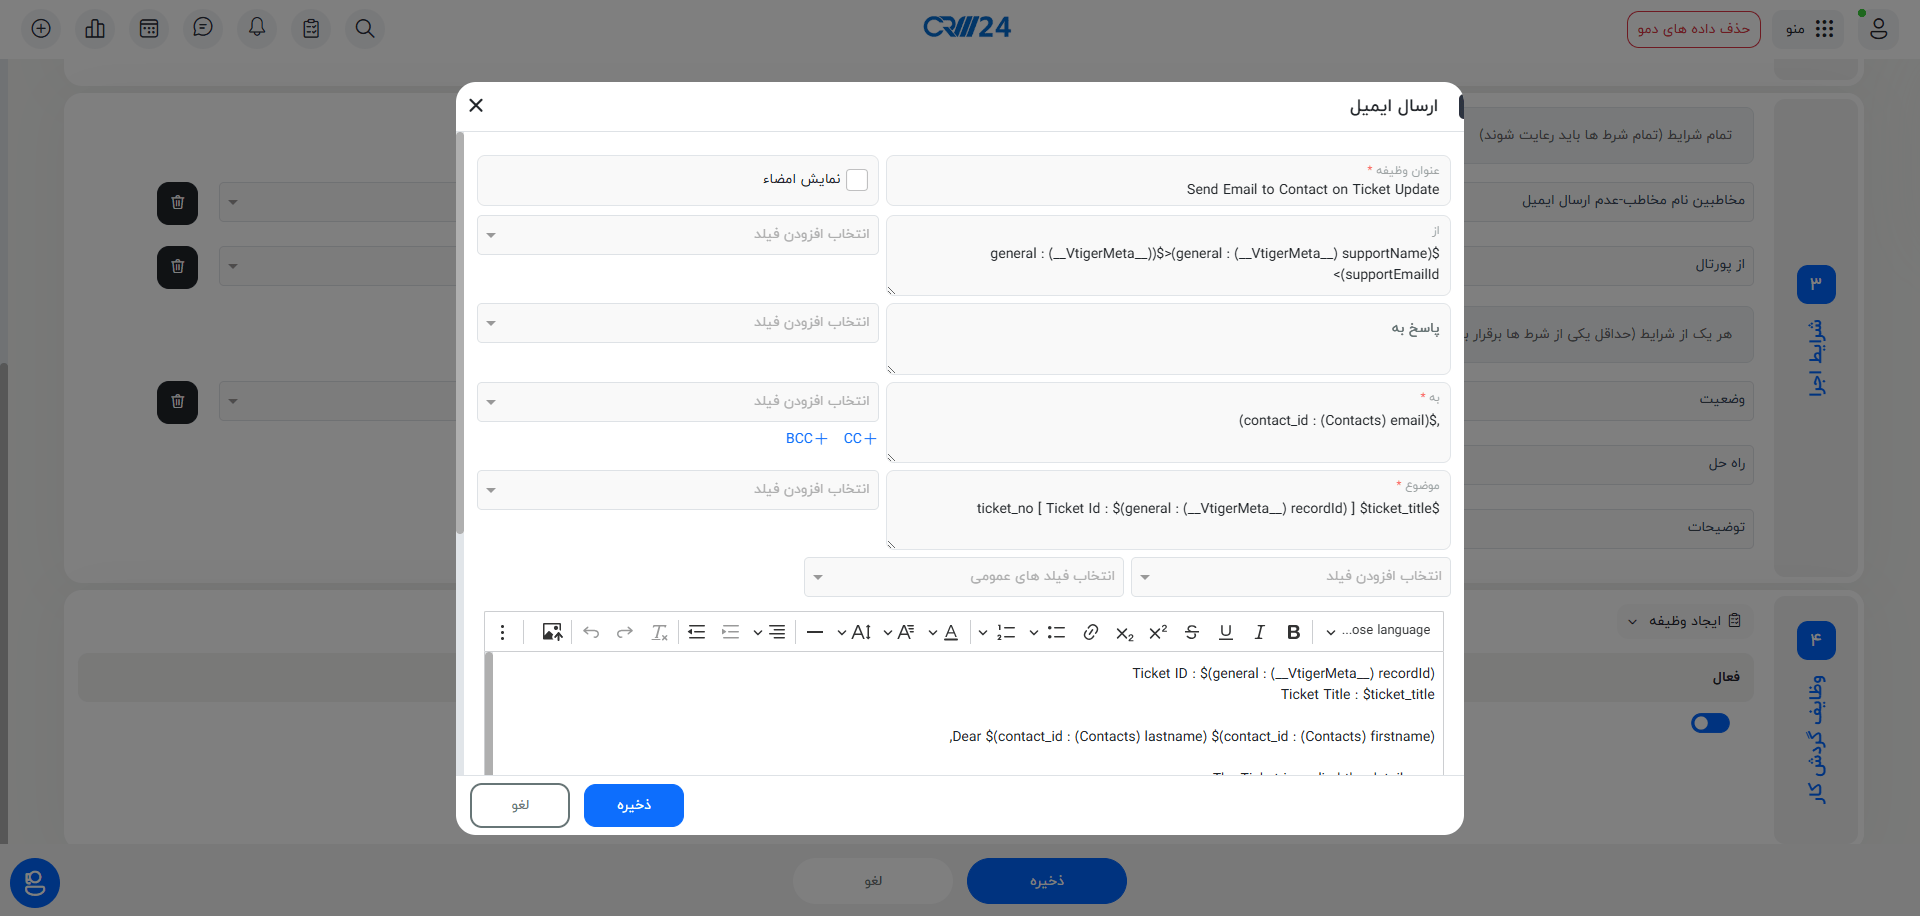Open the font color picker
The image size is (1920, 916).
[950, 632]
